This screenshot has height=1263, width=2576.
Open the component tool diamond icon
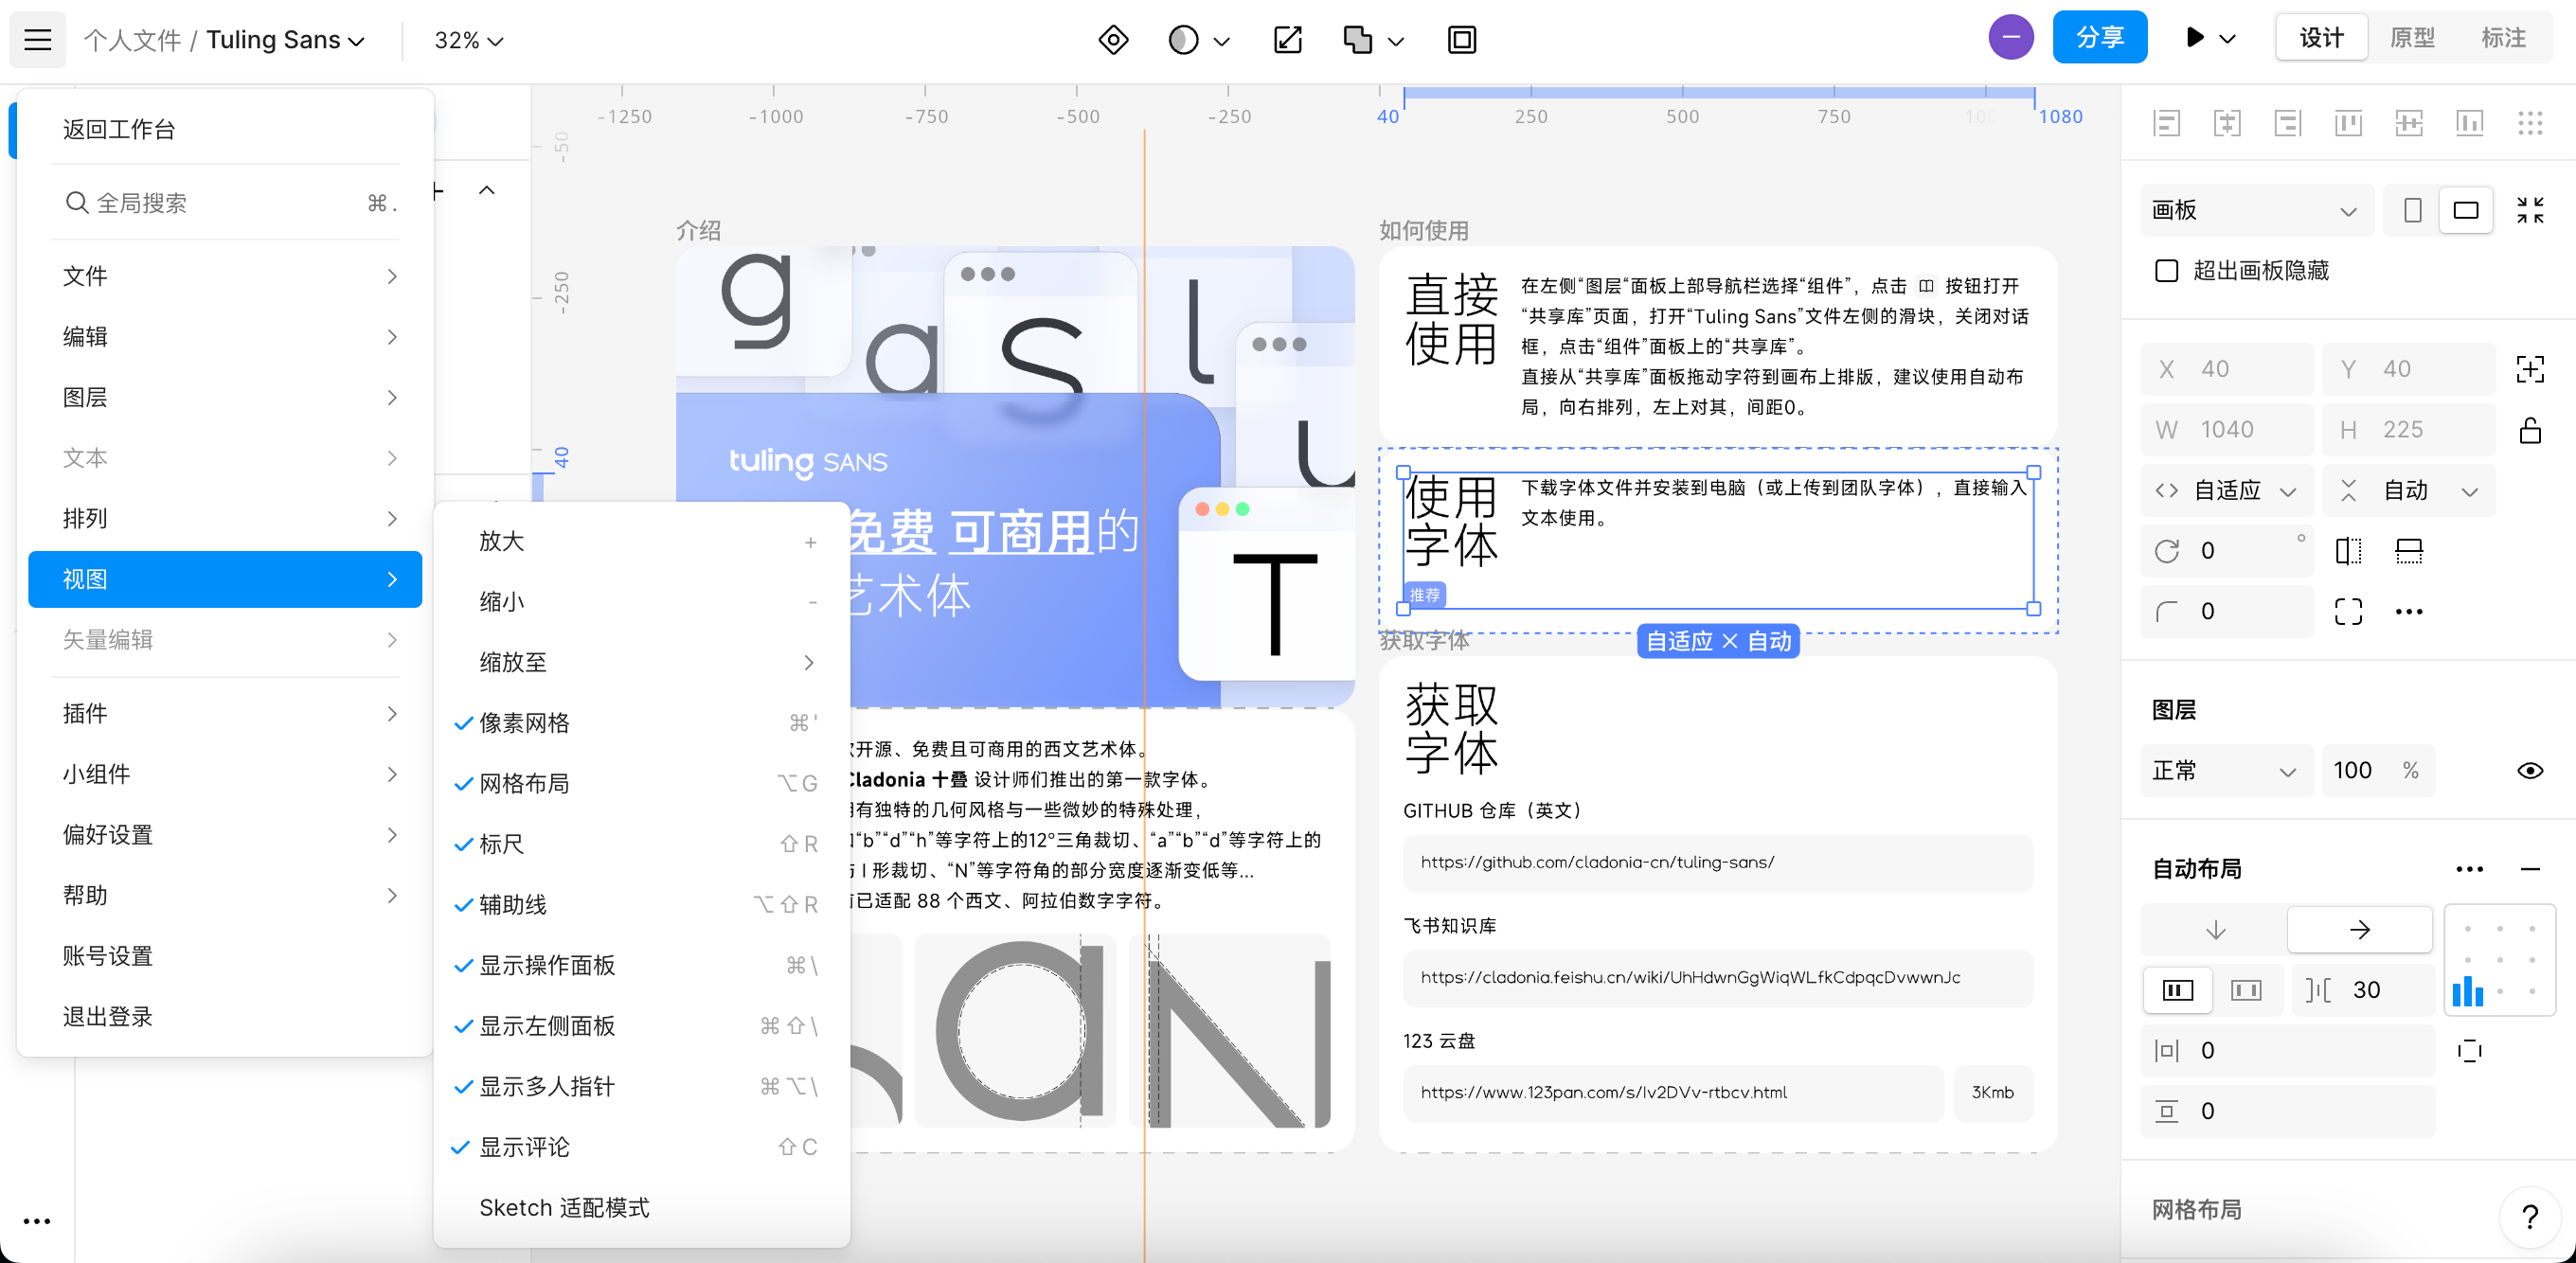tap(1113, 40)
